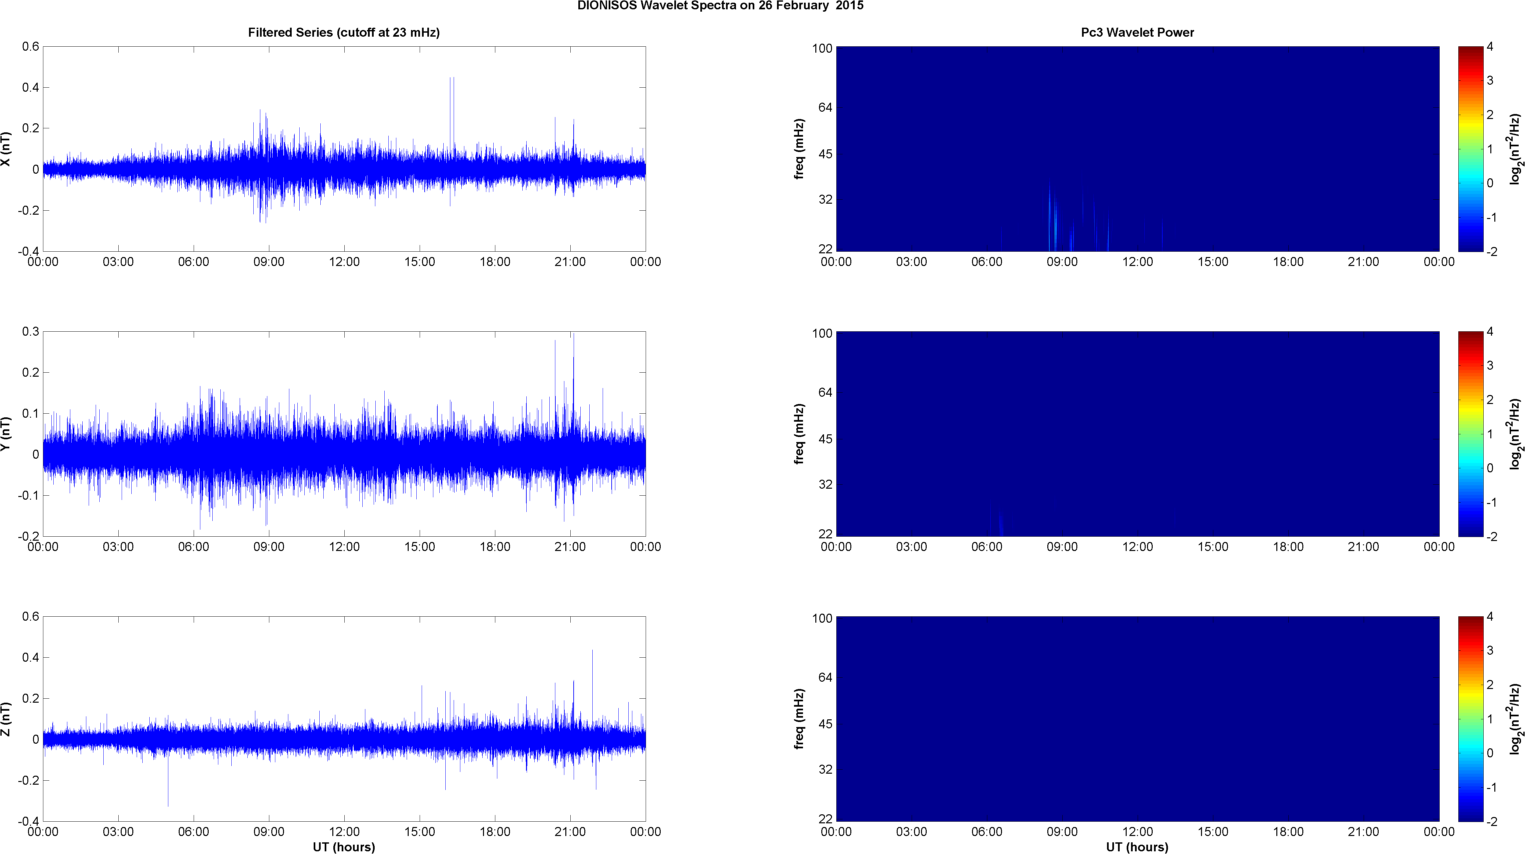Click the '18:00' tick under the Y series plot
Image resolution: width=1525 pixels, height=854 pixels.
click(495, 547)
